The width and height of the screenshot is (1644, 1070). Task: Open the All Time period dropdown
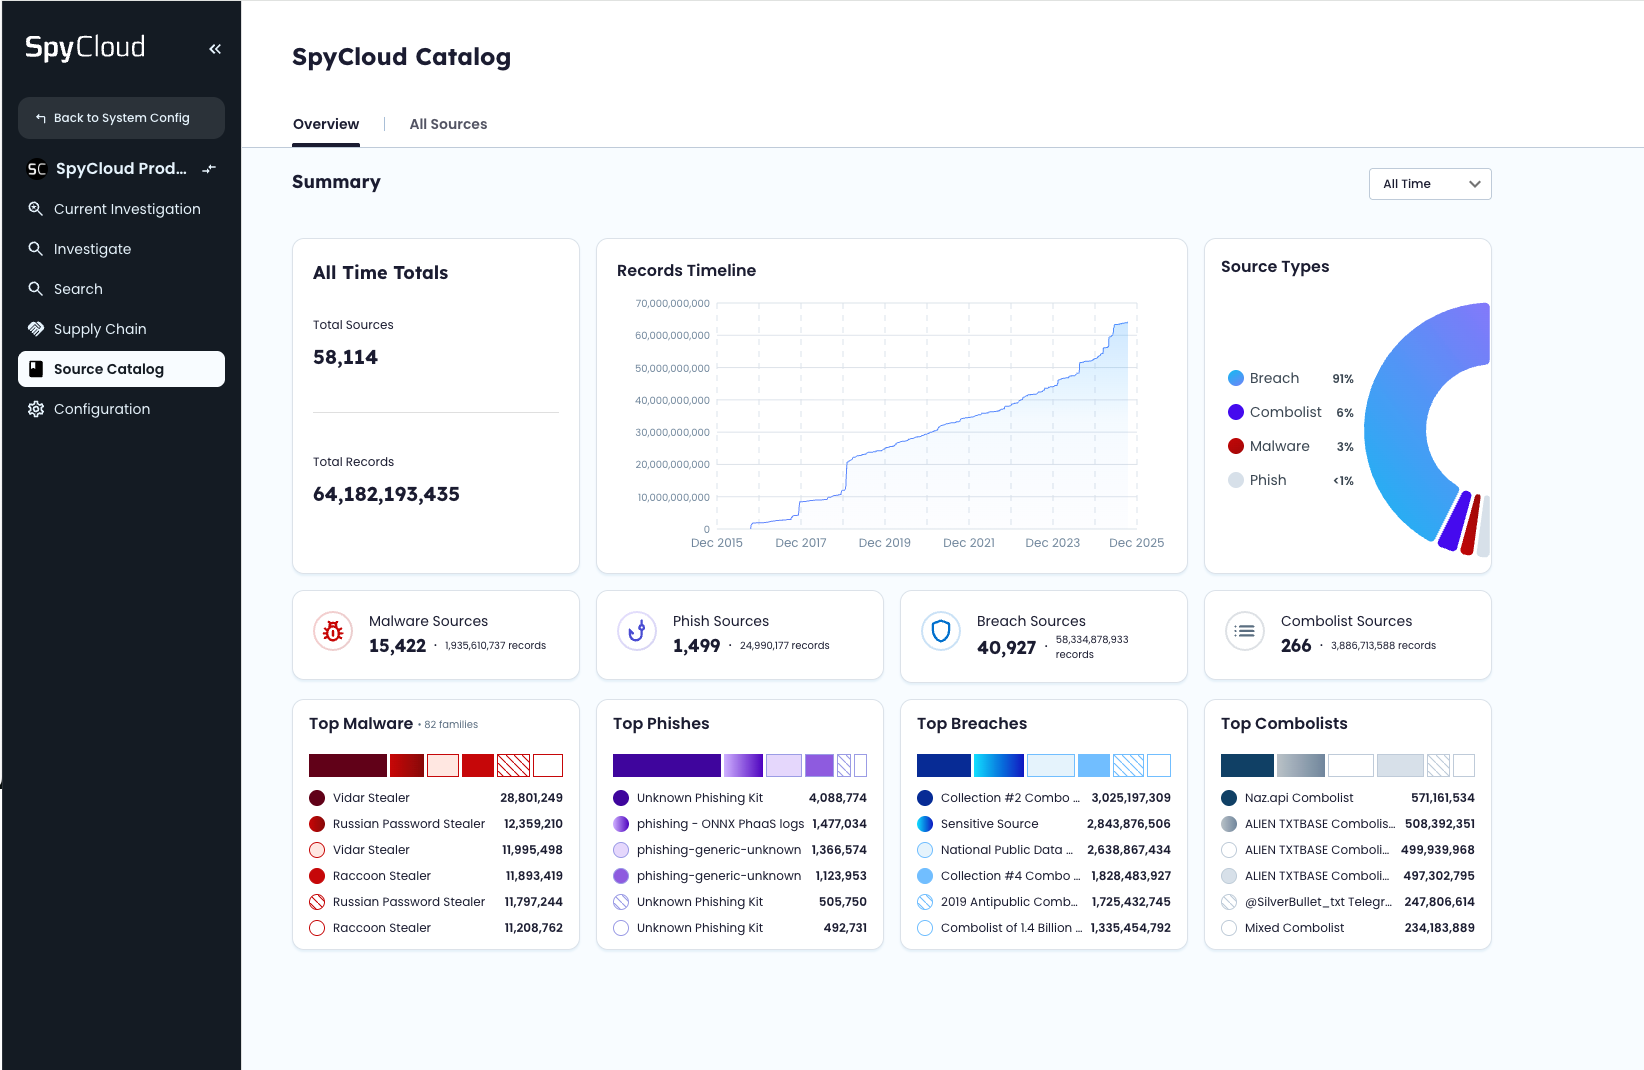click(1430, 184)
